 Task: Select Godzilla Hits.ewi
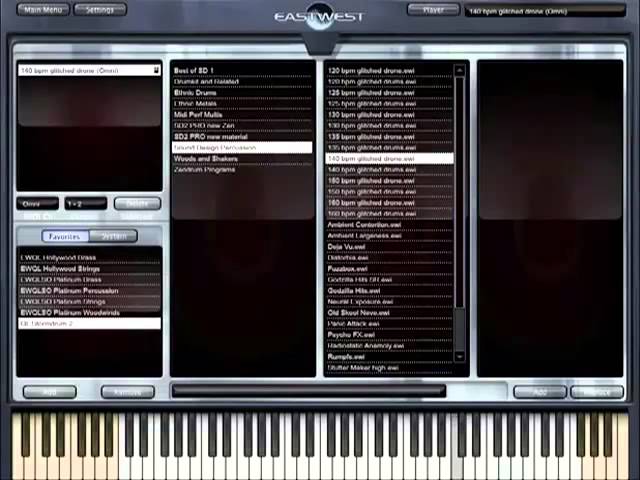[x=389, y=291]
